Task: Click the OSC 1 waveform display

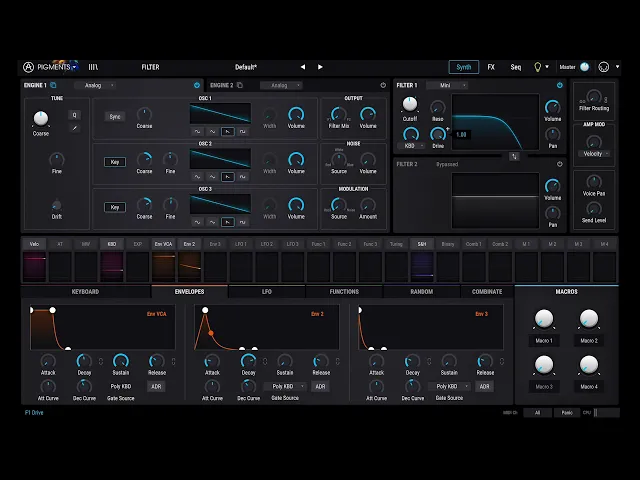Action: click(x=220, y=113)
